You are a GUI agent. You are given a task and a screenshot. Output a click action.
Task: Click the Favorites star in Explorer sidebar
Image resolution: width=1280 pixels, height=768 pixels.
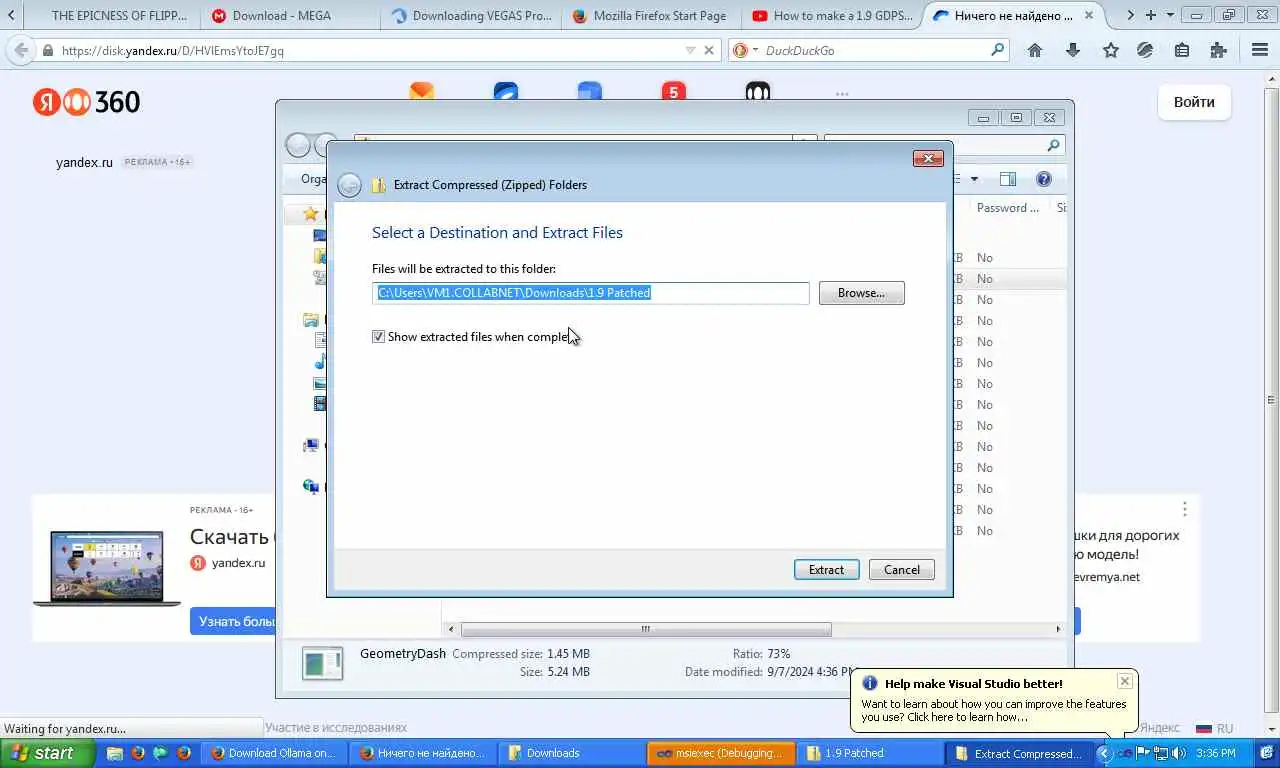click(x=311, y=214)
